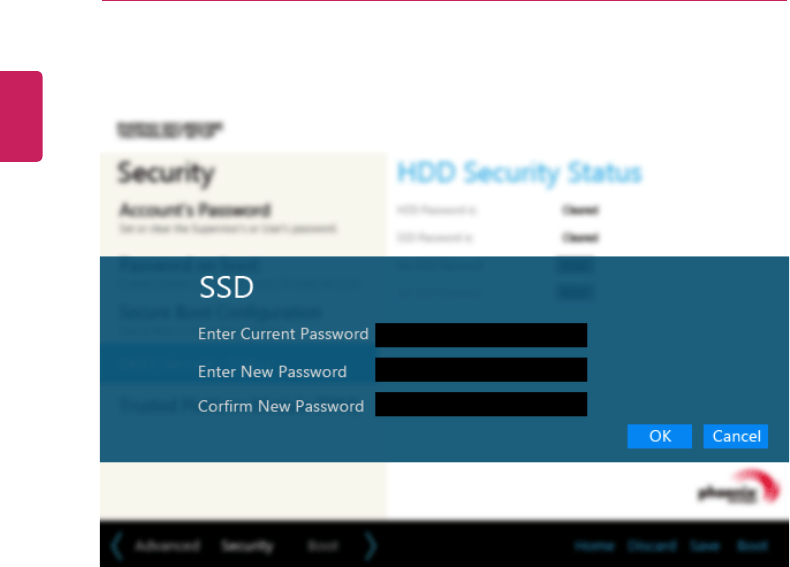The width and height of the screenshot is (790, 567).
Task: Click the left arrow in bottom navigation
Action: coord(117,546)
